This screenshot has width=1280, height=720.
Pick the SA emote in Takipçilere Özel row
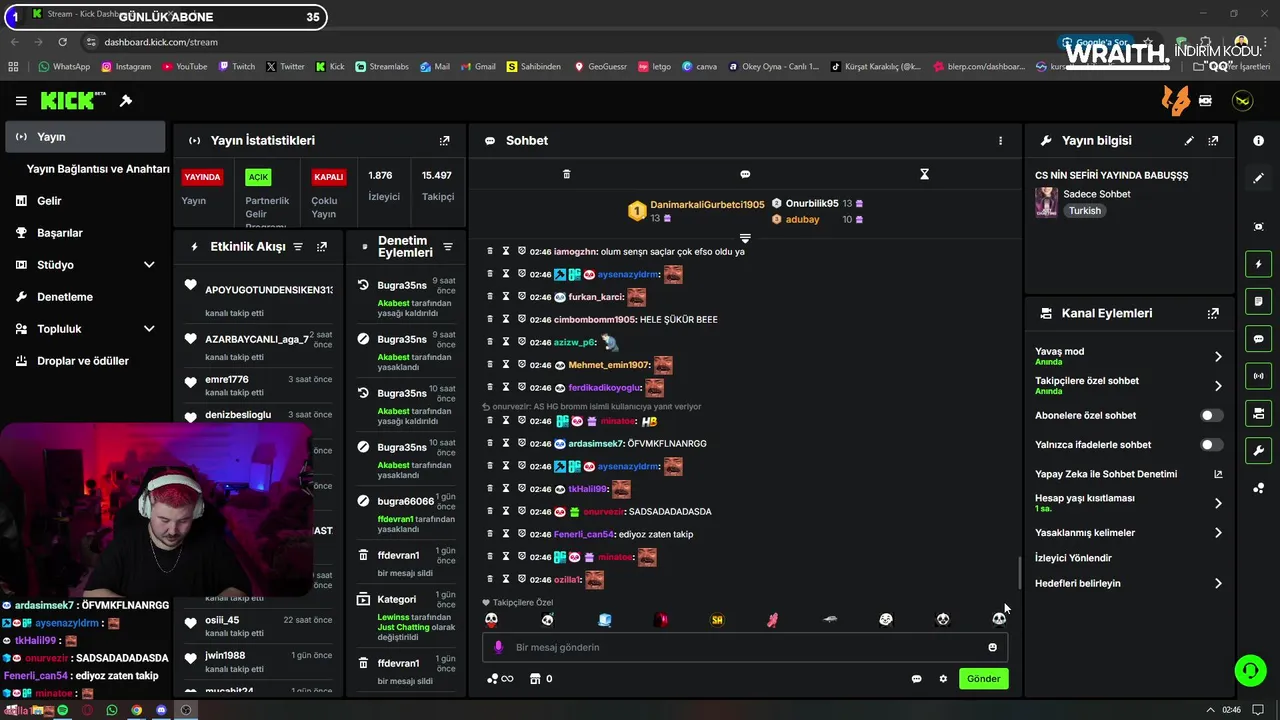(717, 620)
